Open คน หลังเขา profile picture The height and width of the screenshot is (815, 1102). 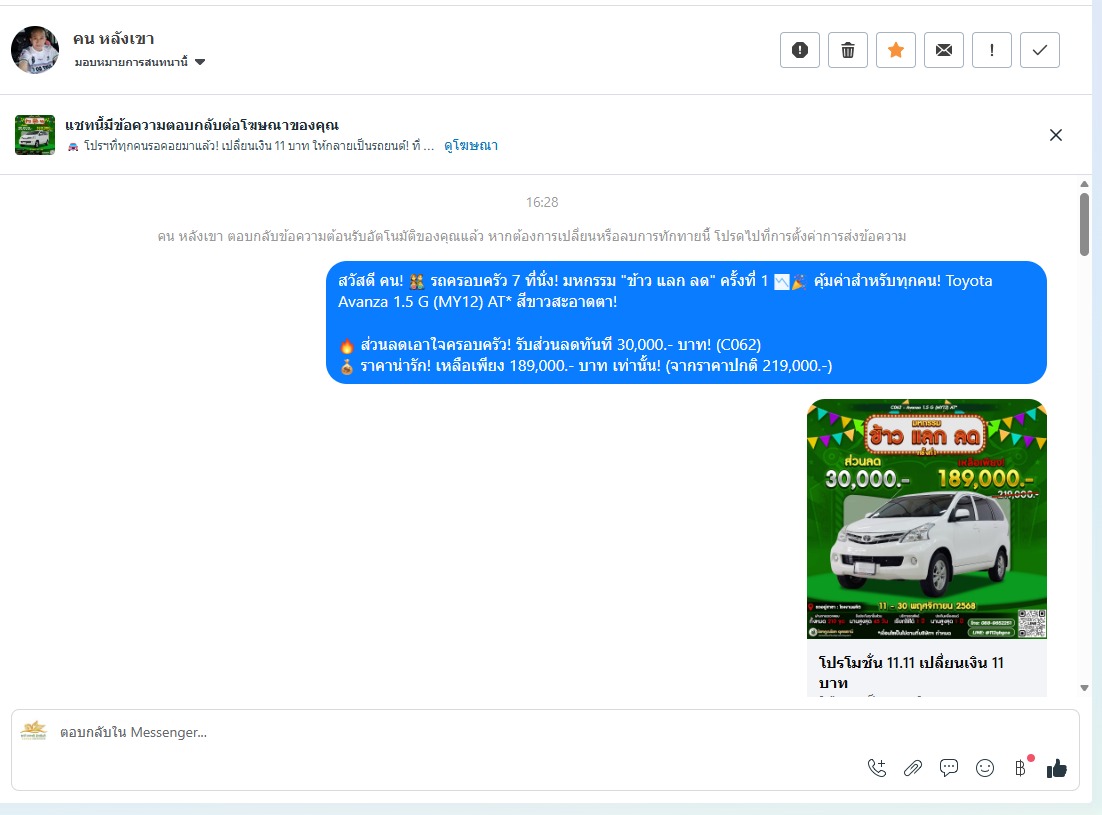pyautogui.click(x=35, y=50)
